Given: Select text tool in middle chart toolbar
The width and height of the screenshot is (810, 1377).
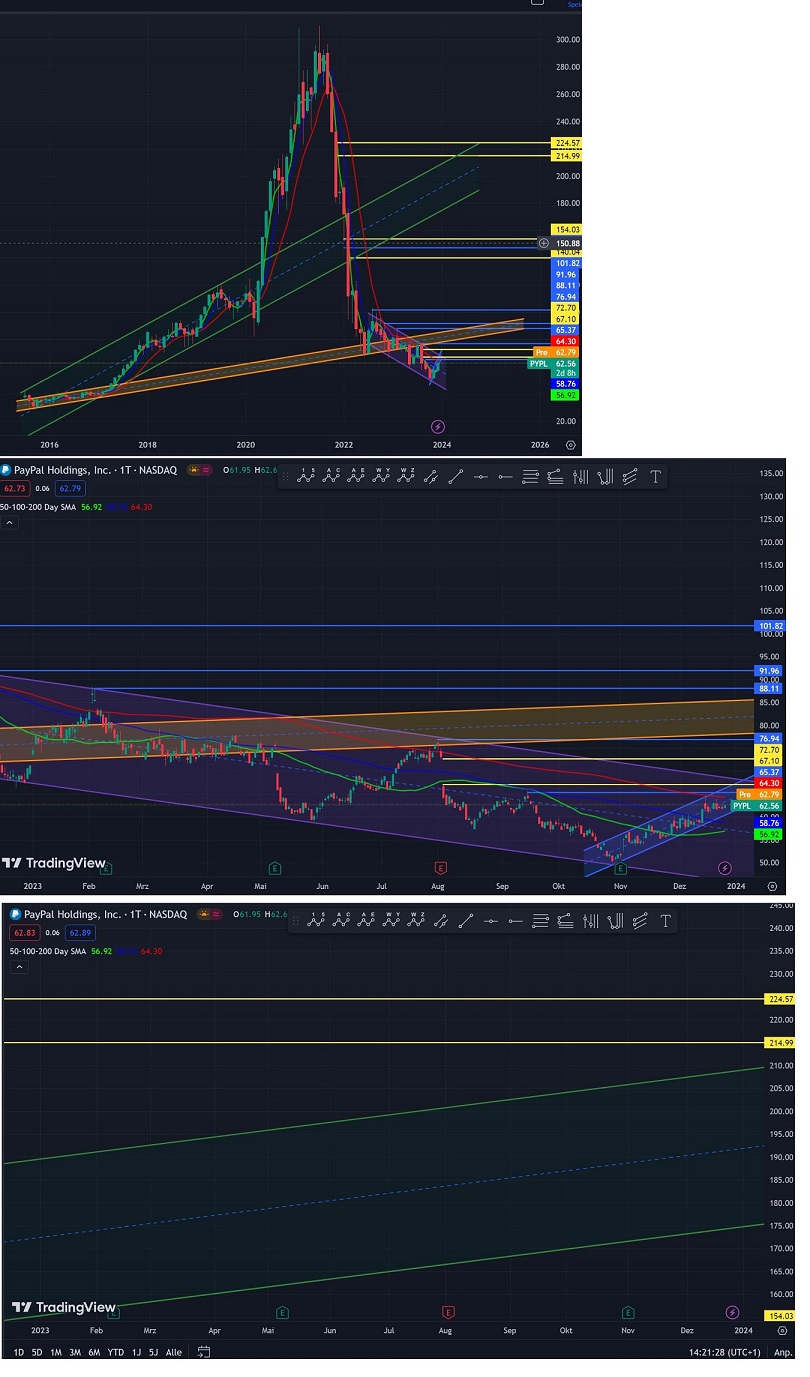Looking at the screenshot, I should pos(655,477).
